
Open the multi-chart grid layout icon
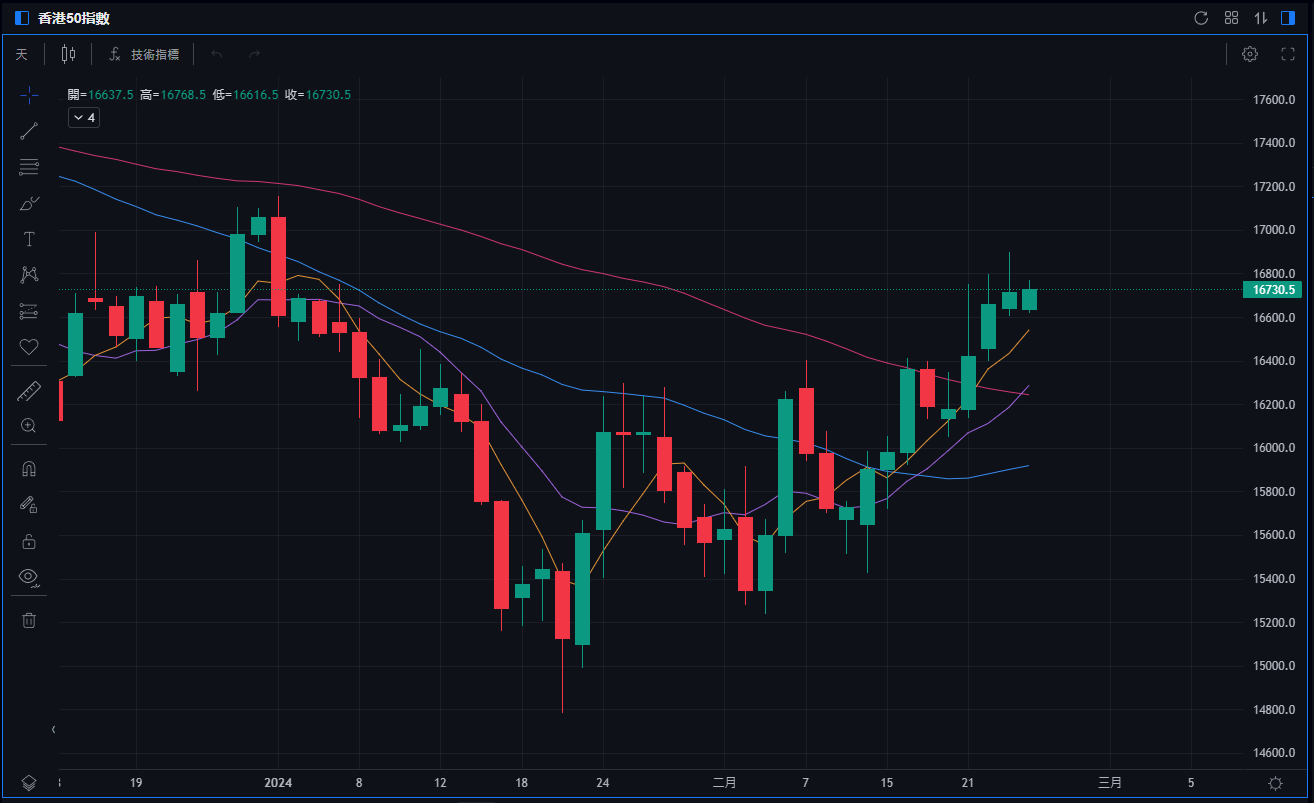click(x=1231, y=18)
